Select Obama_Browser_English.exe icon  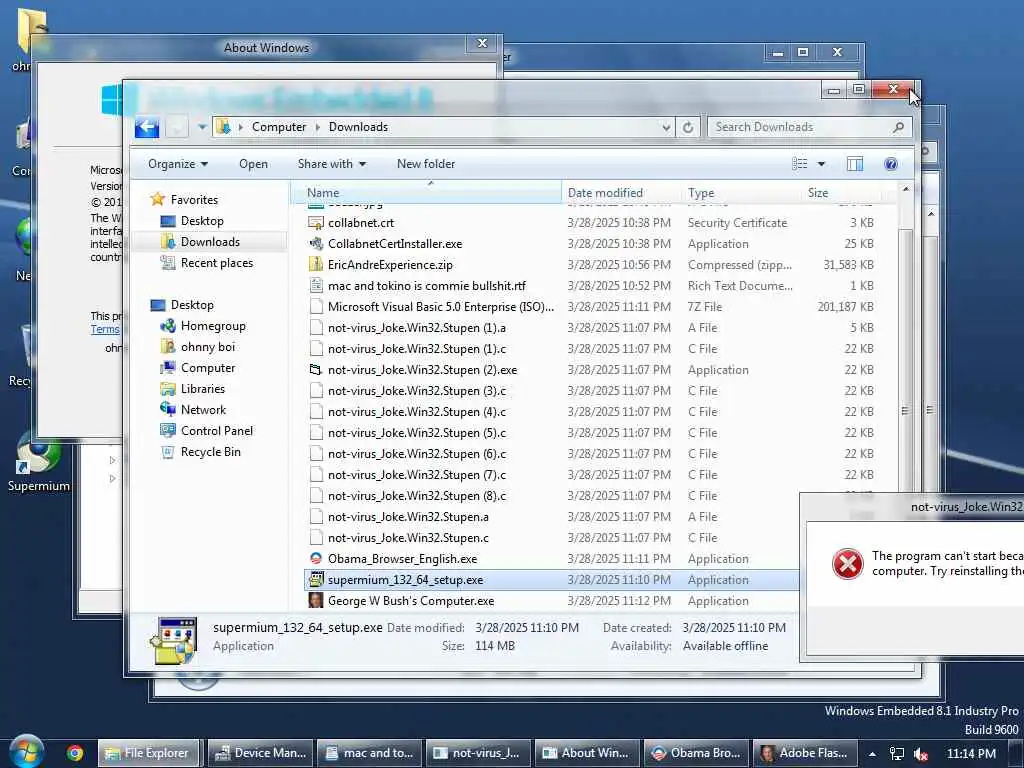point(316,558)
